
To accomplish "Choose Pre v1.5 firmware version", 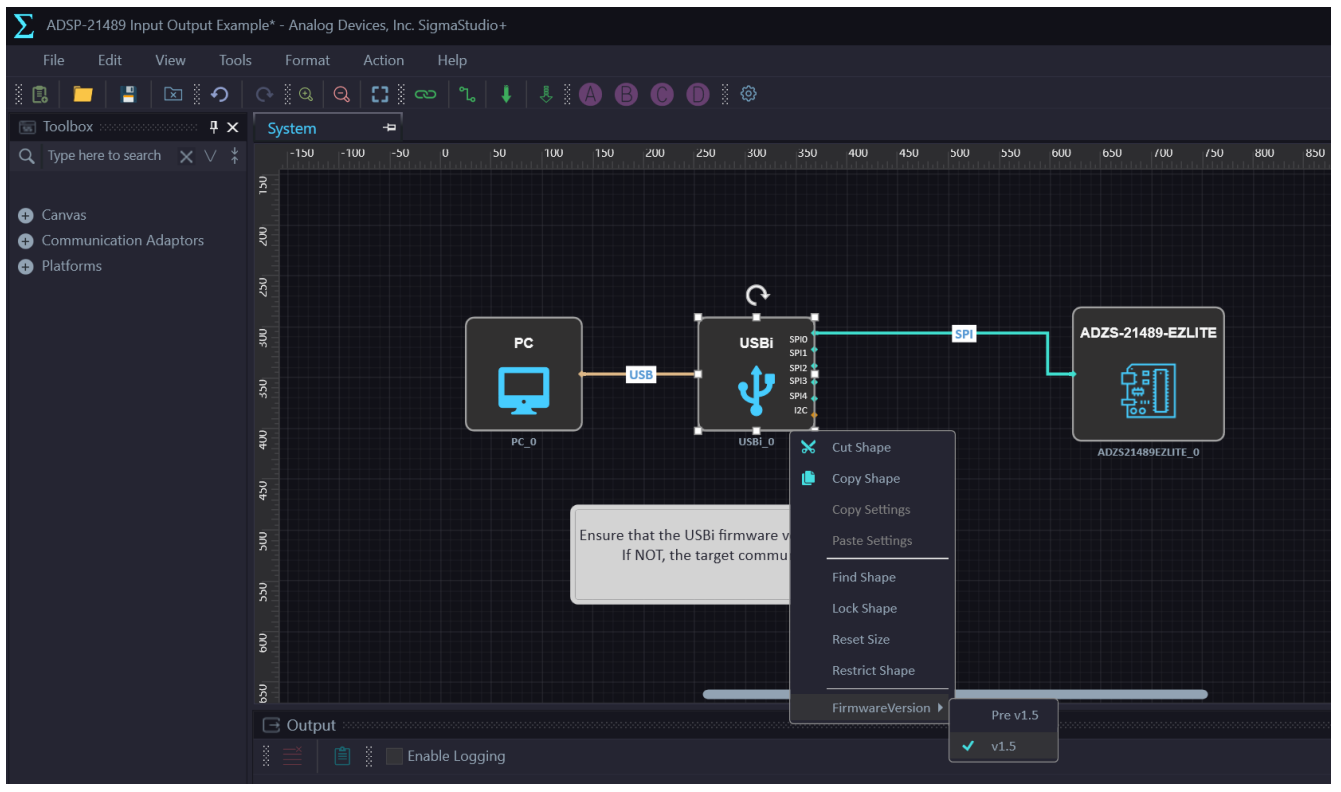I will (1003, 715).
